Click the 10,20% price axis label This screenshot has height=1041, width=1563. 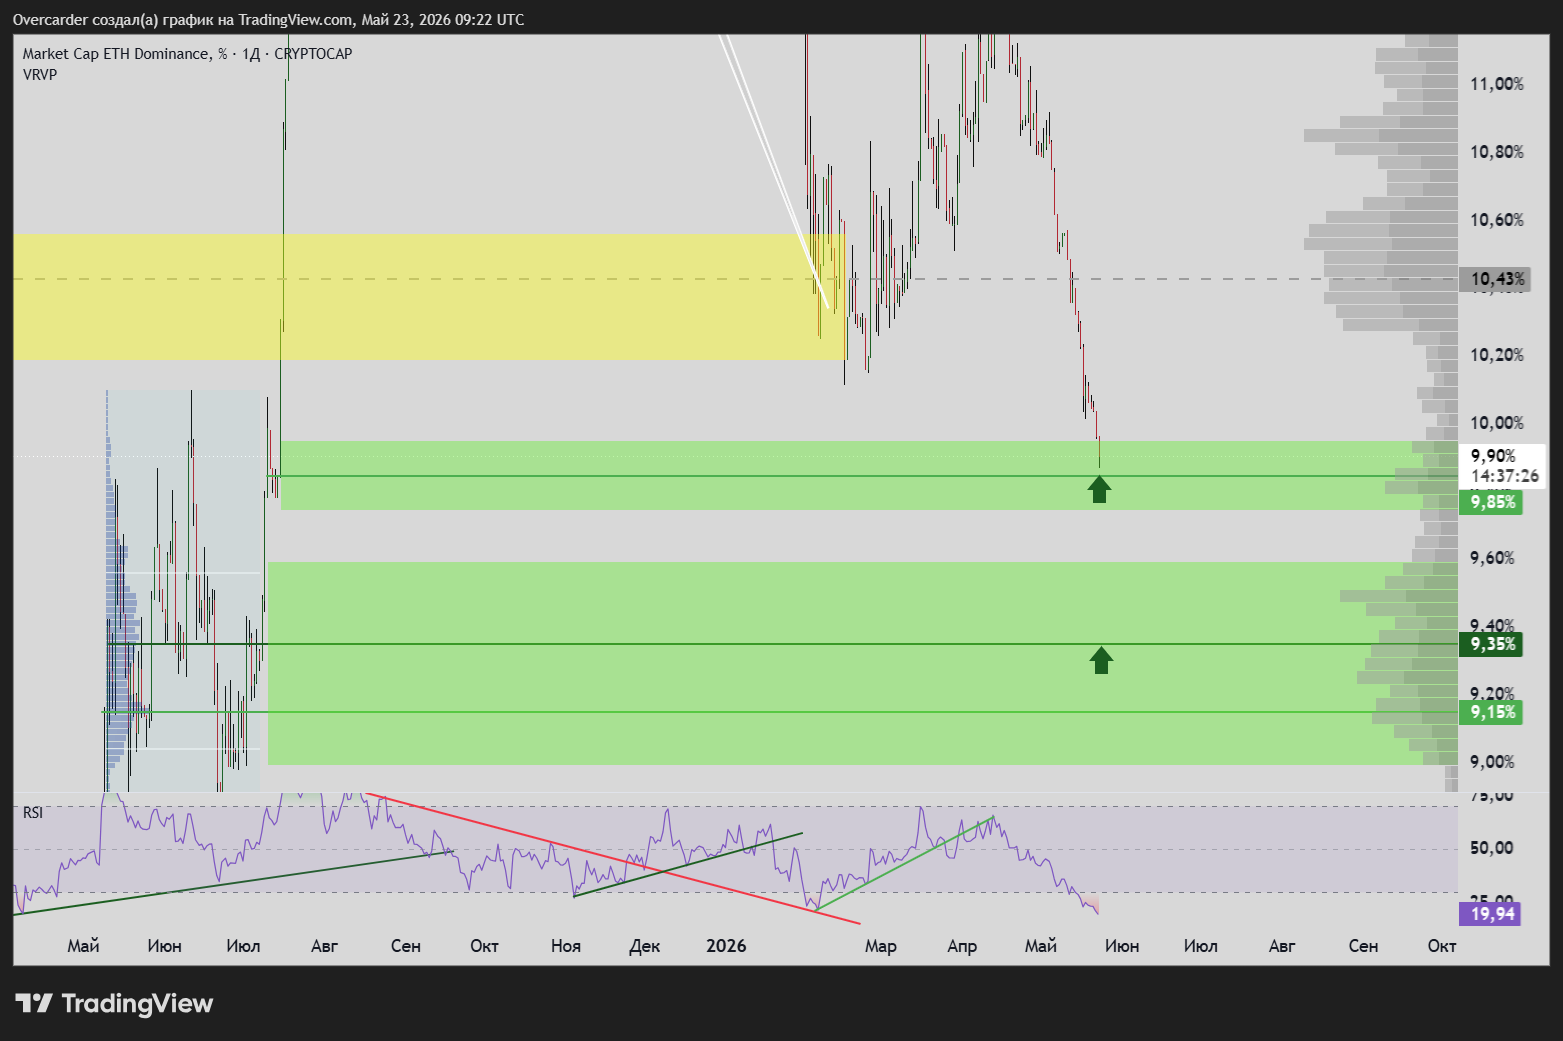coord(1497,355)
